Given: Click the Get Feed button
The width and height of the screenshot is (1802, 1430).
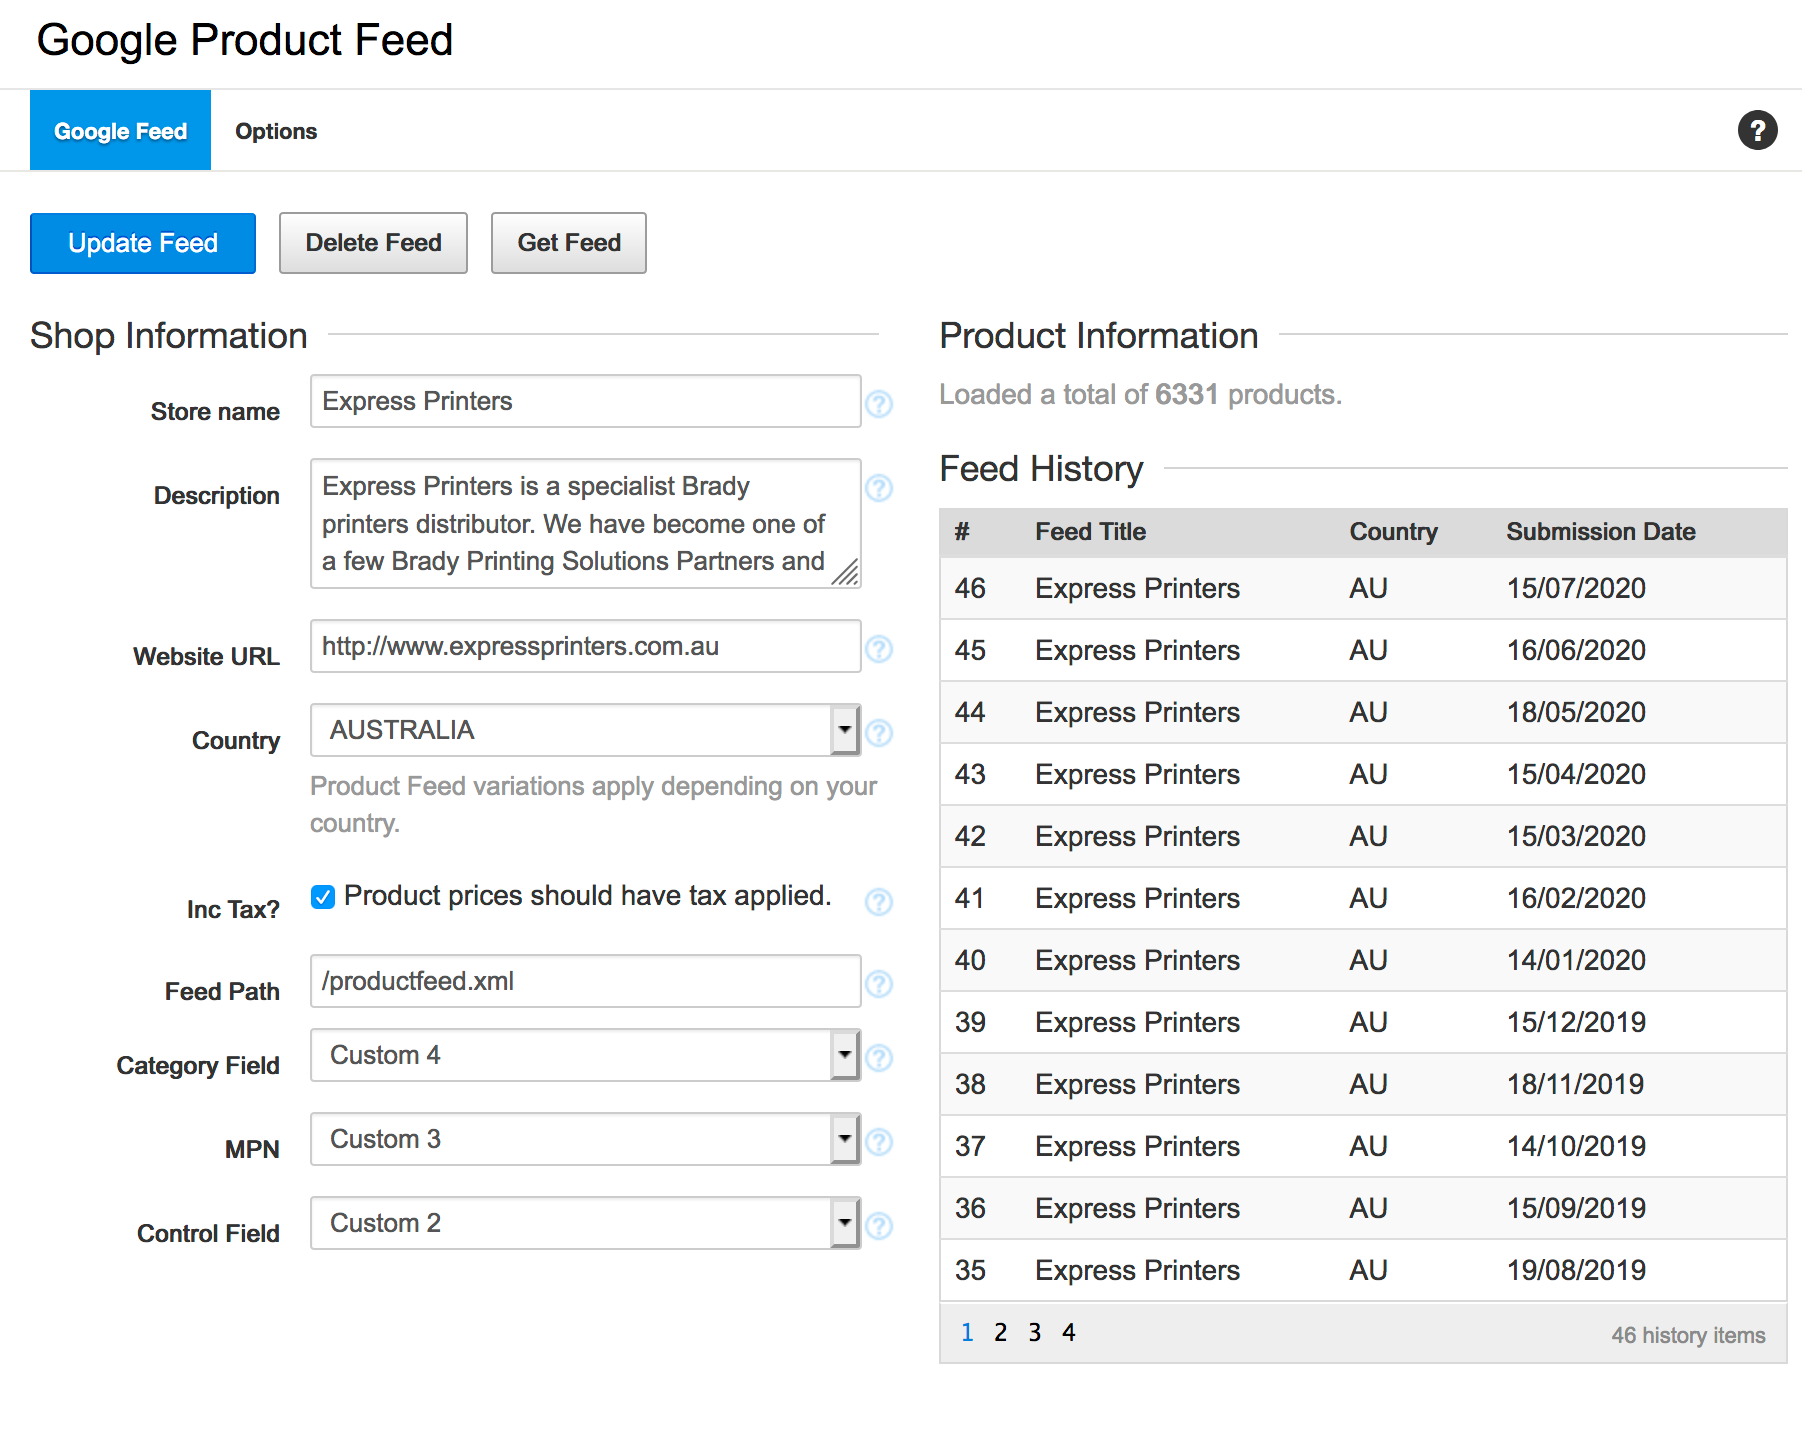Looking at the screenshot, I should tap(569, 243).
